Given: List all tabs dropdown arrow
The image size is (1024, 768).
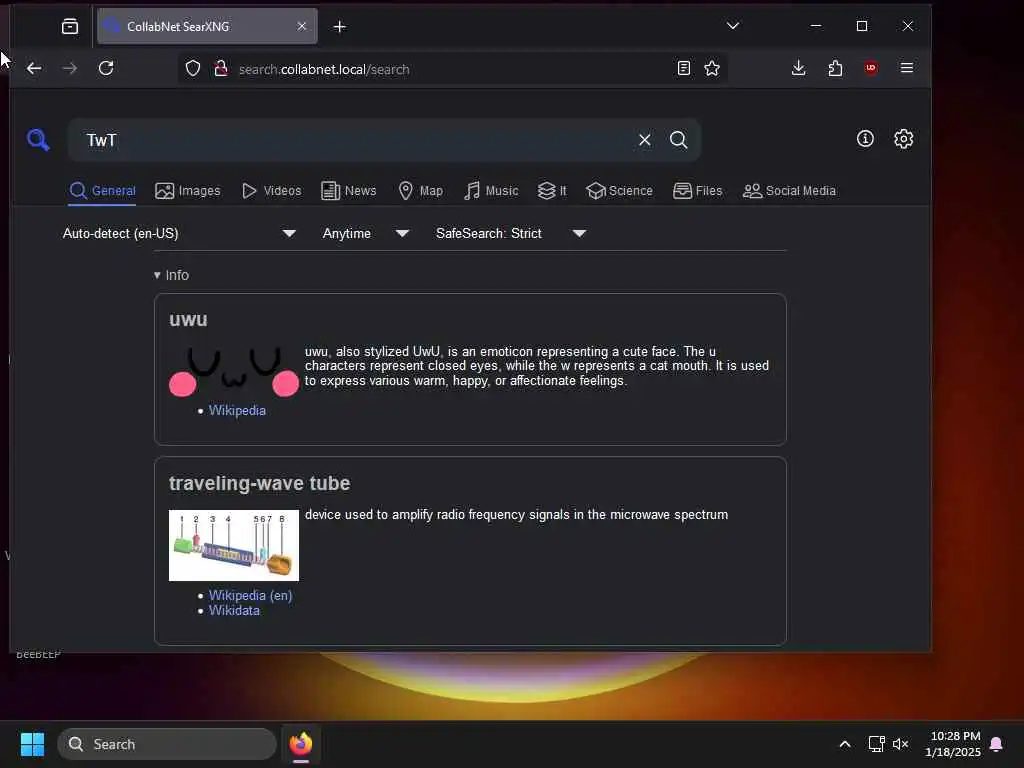Looking at the screenshot, I should coord(733,26).
